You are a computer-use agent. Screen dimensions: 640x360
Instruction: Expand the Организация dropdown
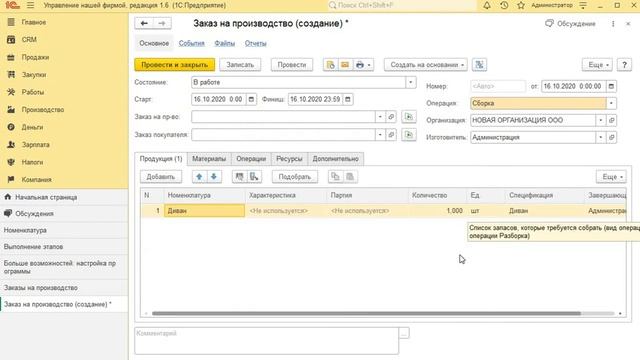pyautogui.click(x=600, y=120)
